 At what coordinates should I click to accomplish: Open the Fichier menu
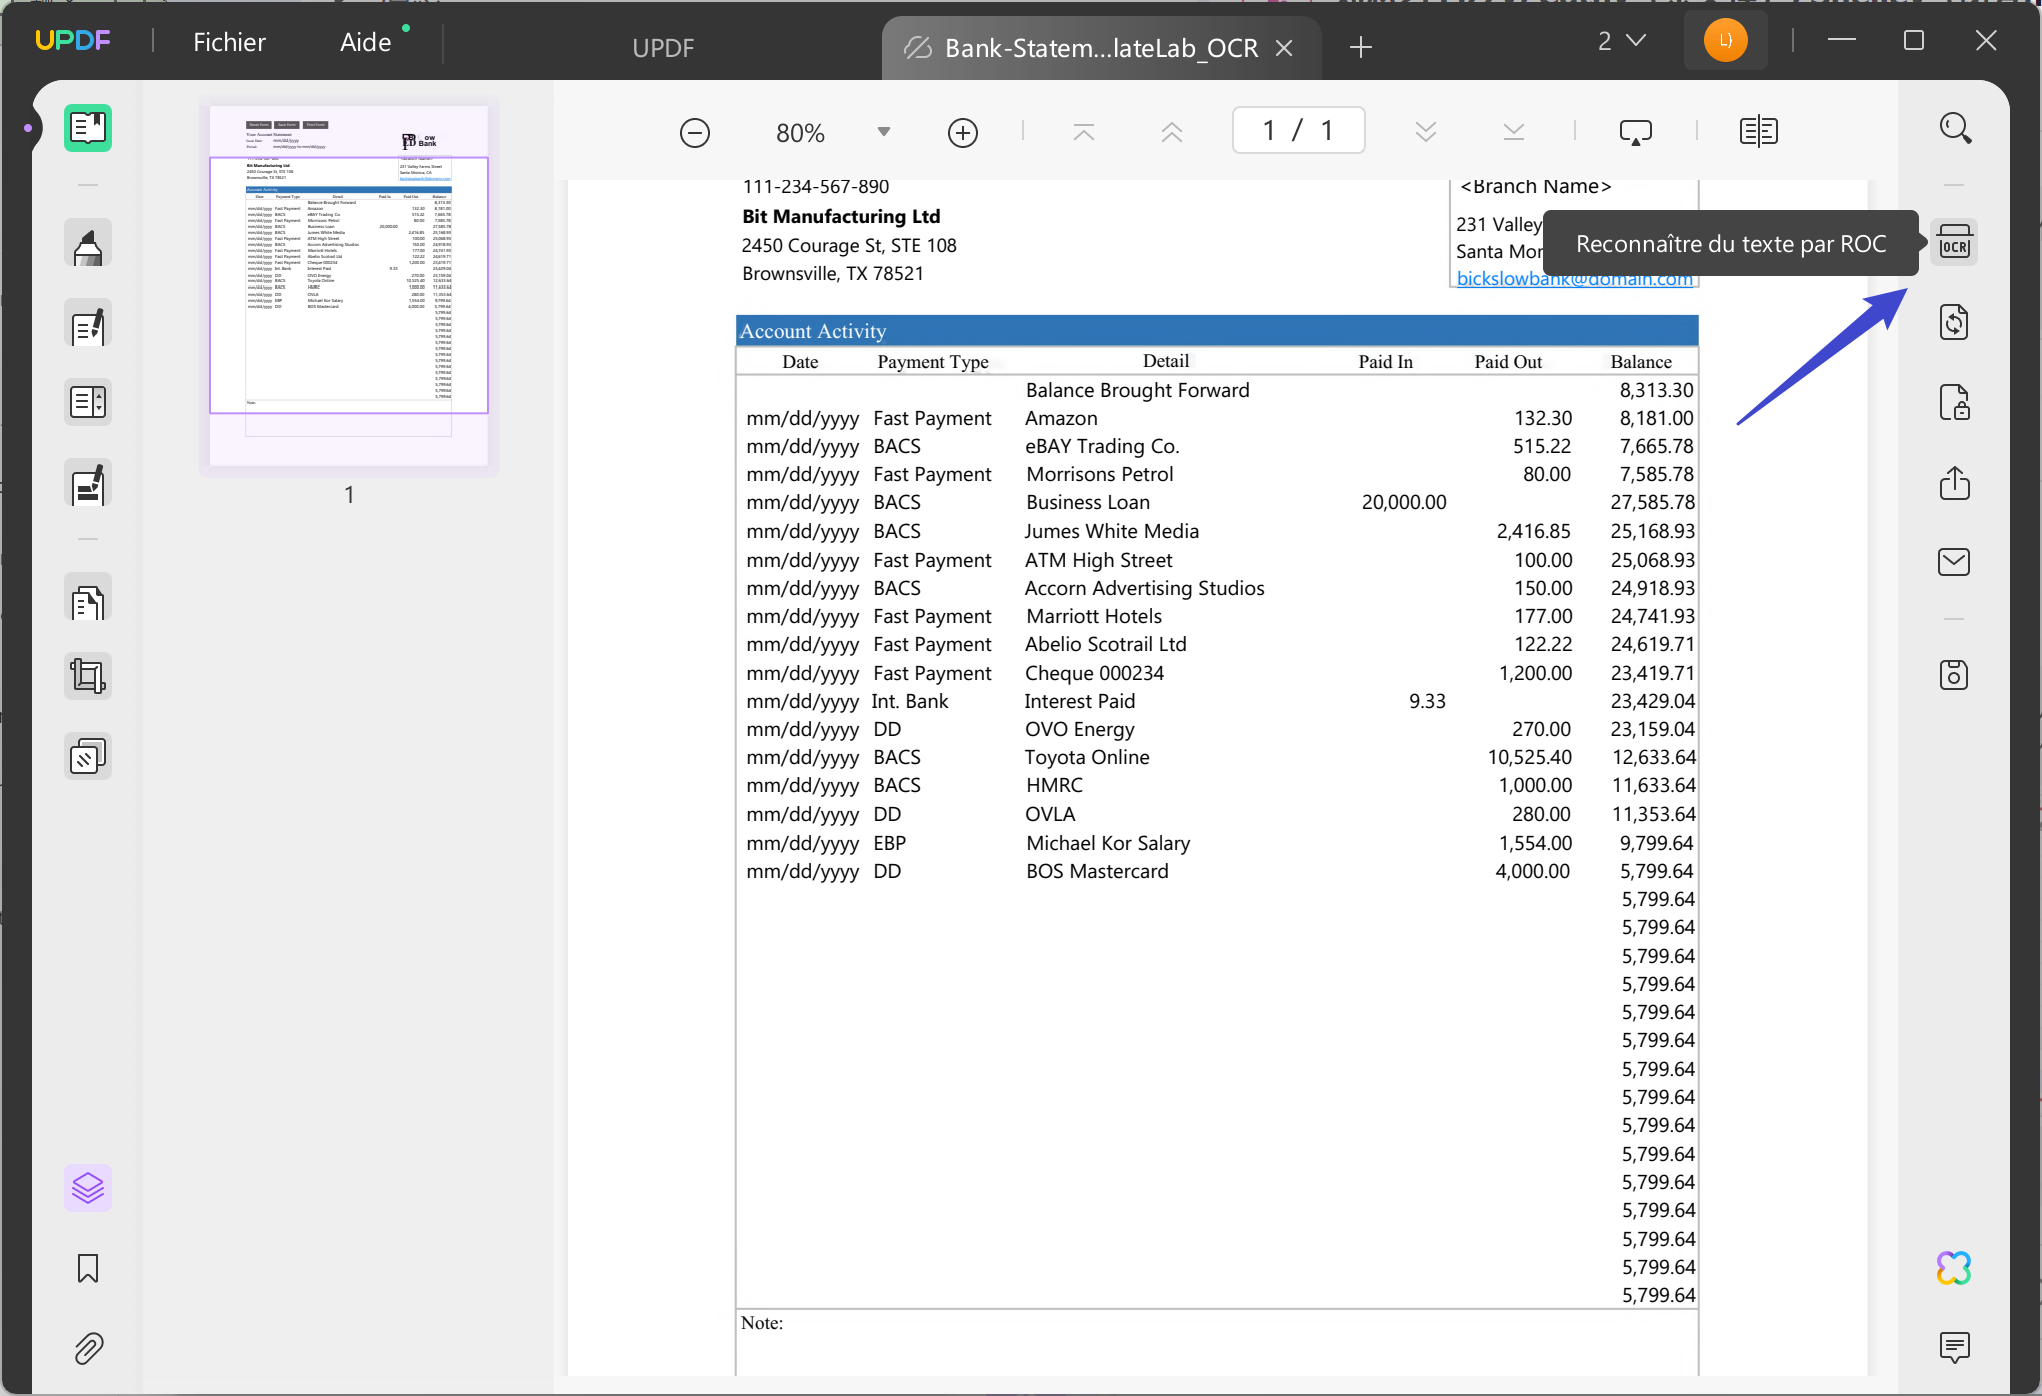point(229,42)
